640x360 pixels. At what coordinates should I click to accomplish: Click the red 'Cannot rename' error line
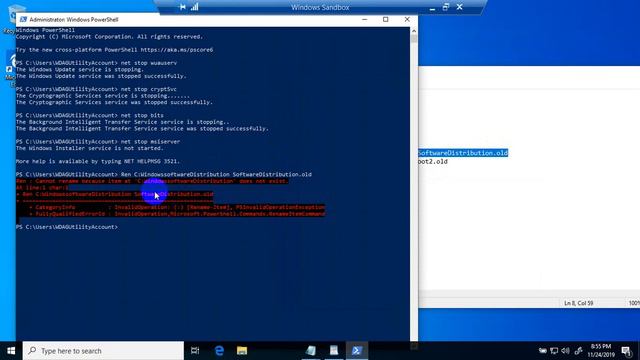tap(152, 181)
